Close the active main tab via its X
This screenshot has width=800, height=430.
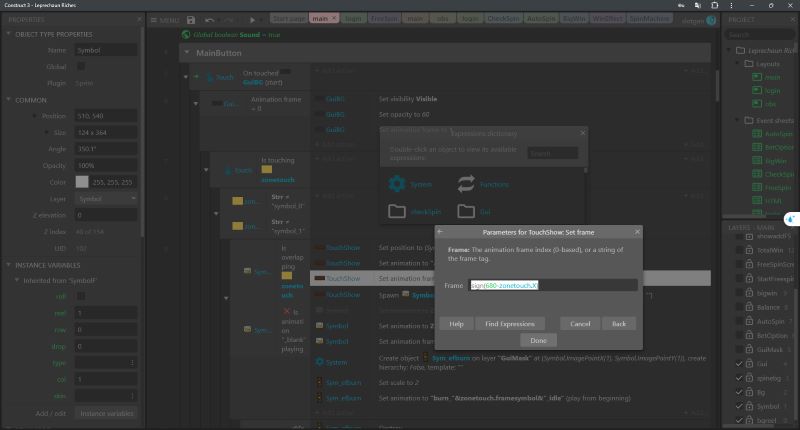334,18
